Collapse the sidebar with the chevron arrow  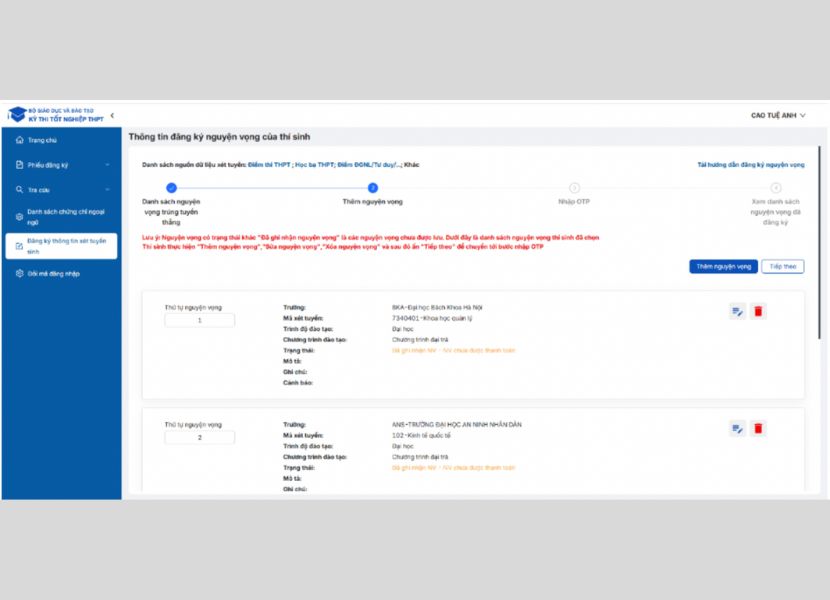tap(112, 117)
